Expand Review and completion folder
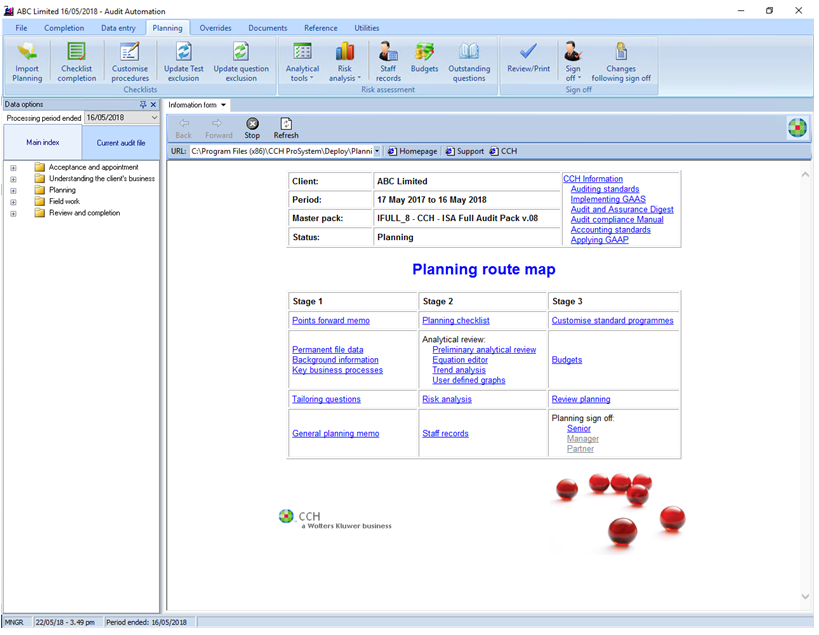819x635 pixels. 13,214
